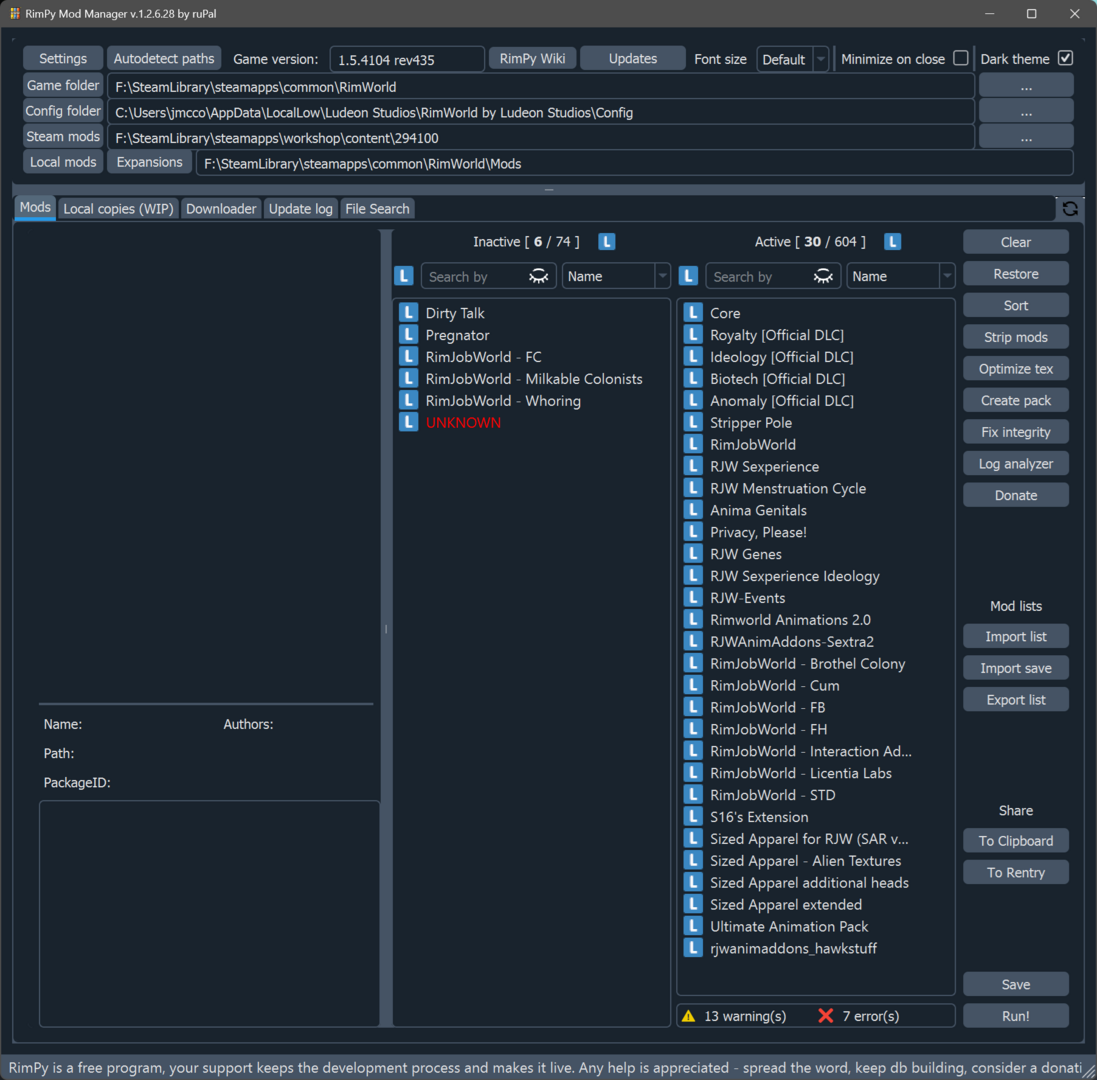Click the L filter icon before the active search box
Viewport: 1097px width, 1080px height.
click(688, 276)
